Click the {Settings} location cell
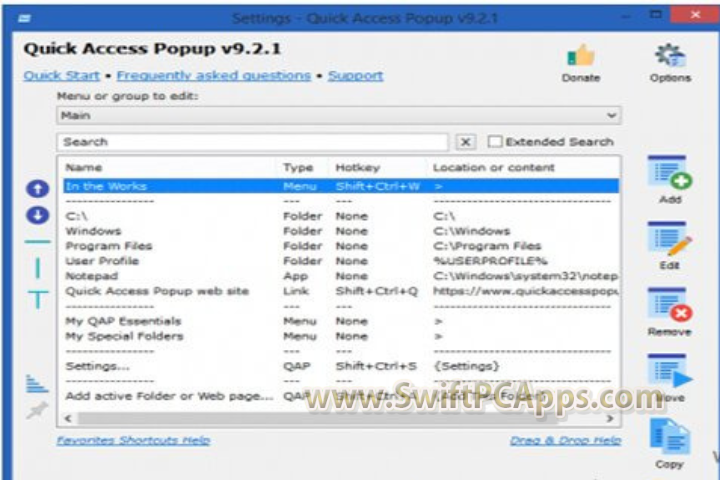This screenshot has width=720, height=480. (x=466, y=366)
